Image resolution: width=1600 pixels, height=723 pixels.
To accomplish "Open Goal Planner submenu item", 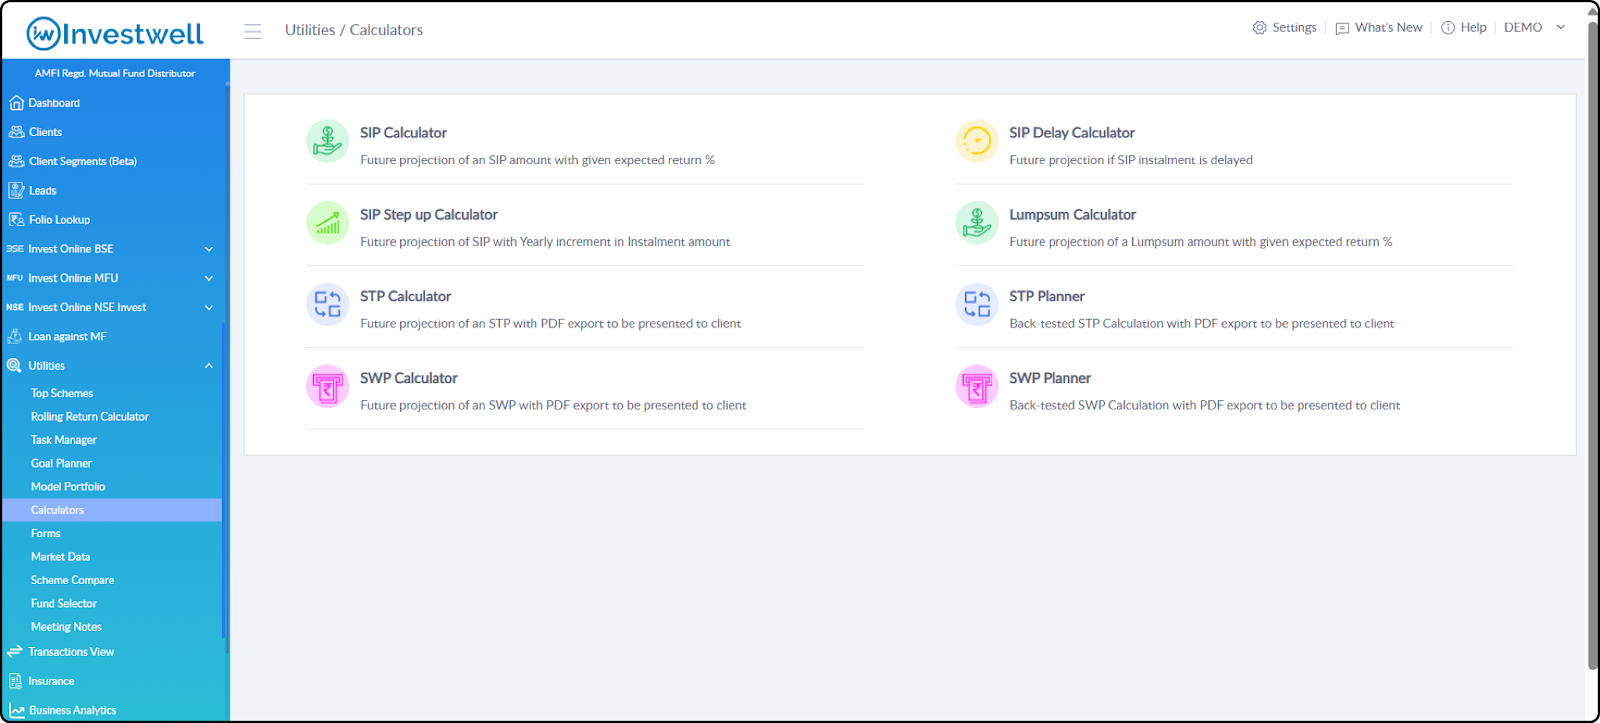I will [x=61, y=464].
